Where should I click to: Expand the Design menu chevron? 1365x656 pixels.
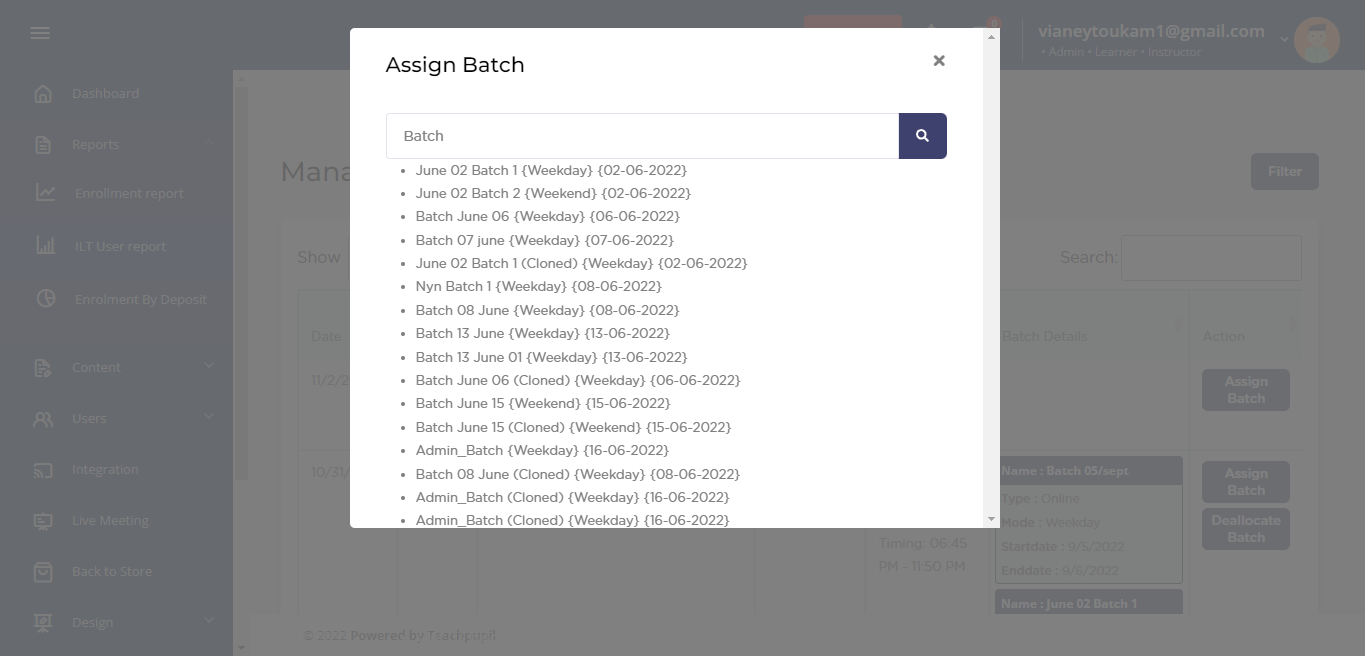point(209,621)
